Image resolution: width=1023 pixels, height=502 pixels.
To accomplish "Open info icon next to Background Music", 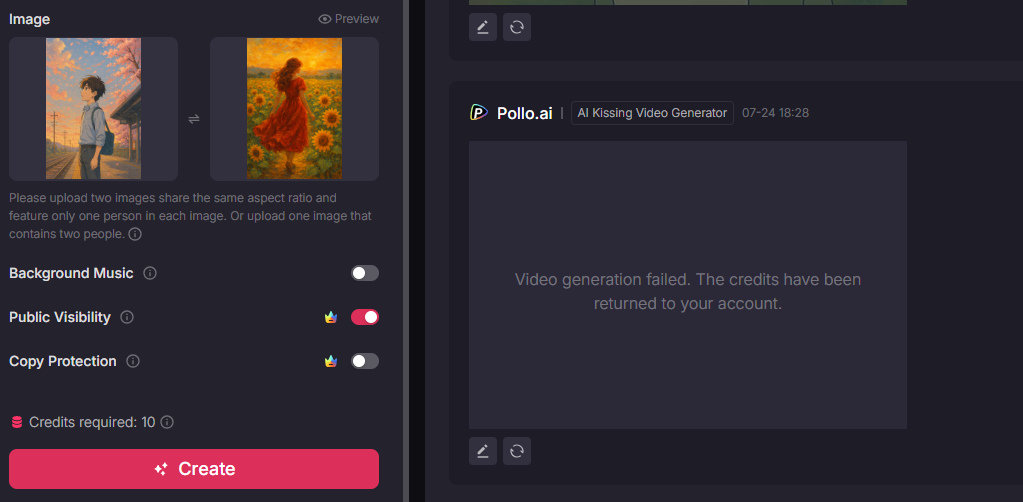I will click(x=149, y=273).
